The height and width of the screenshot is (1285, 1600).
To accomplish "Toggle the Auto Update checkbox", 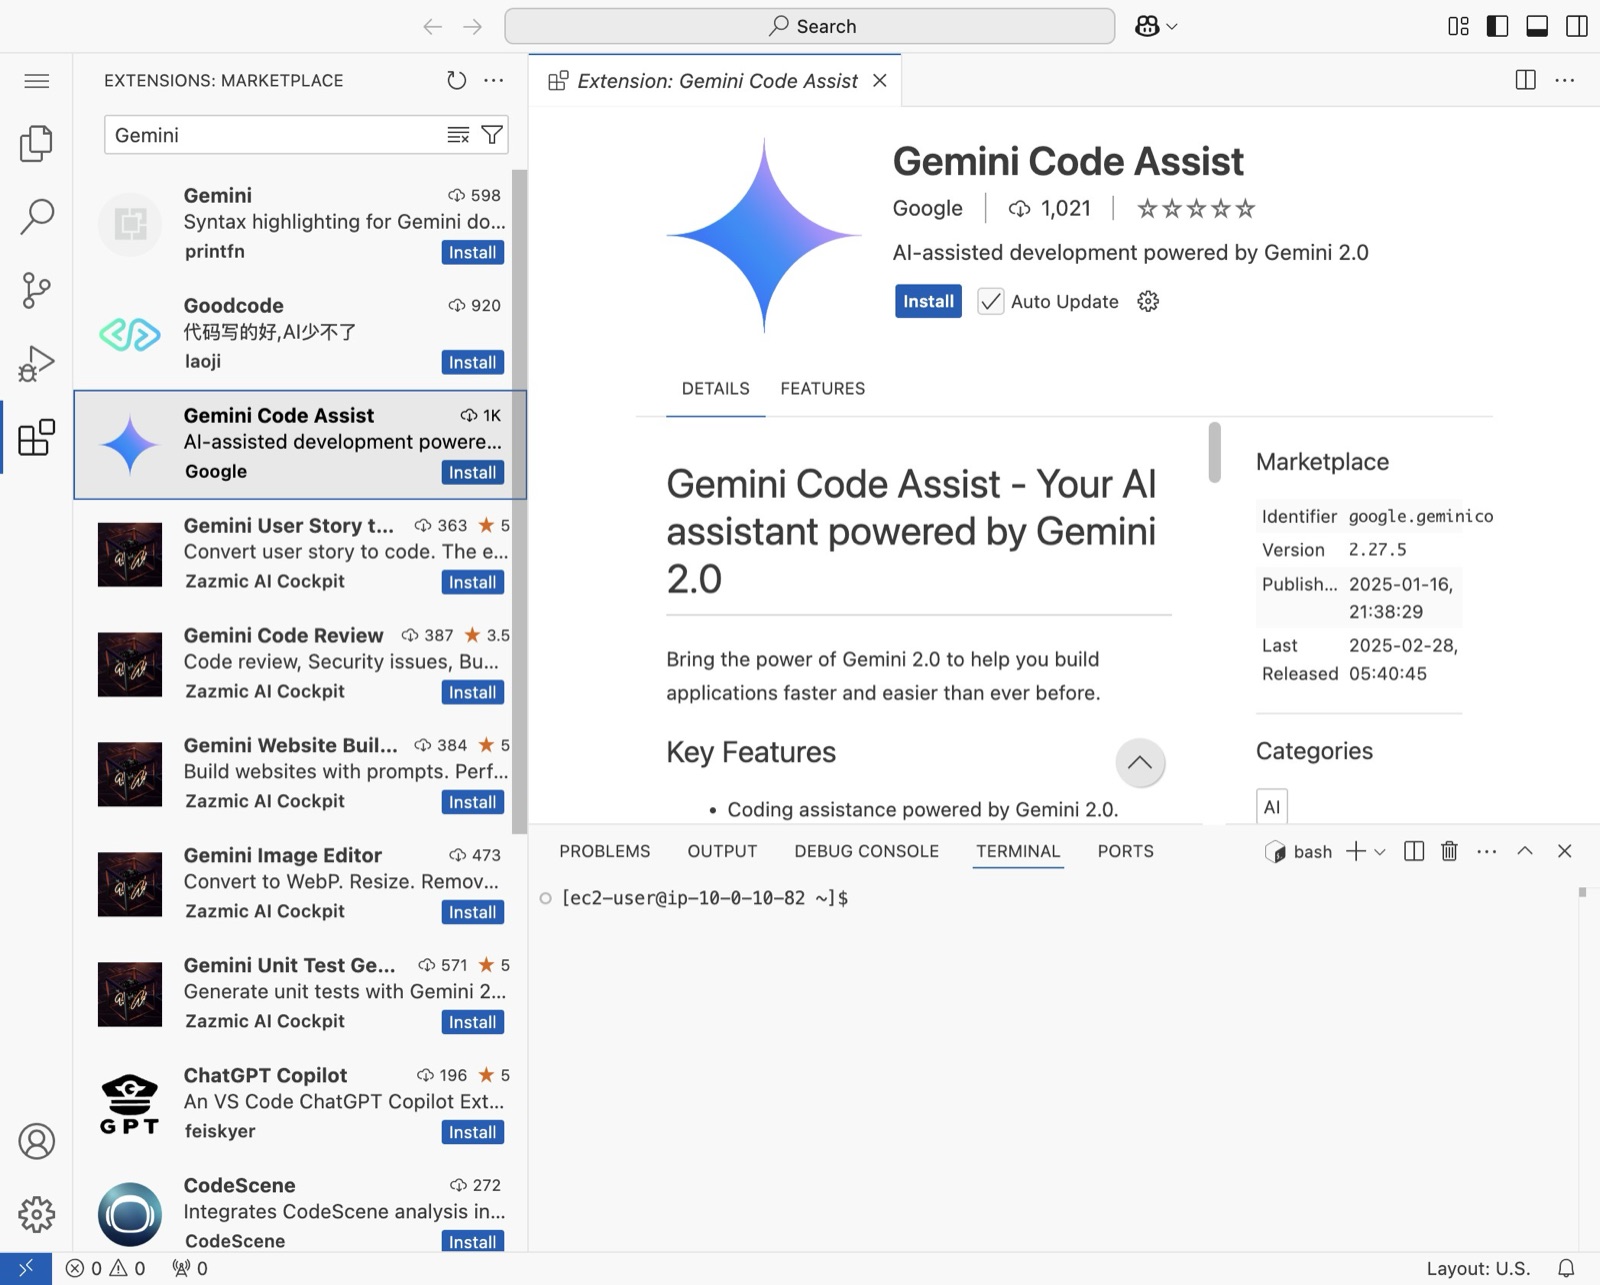I will pos(990,301).
